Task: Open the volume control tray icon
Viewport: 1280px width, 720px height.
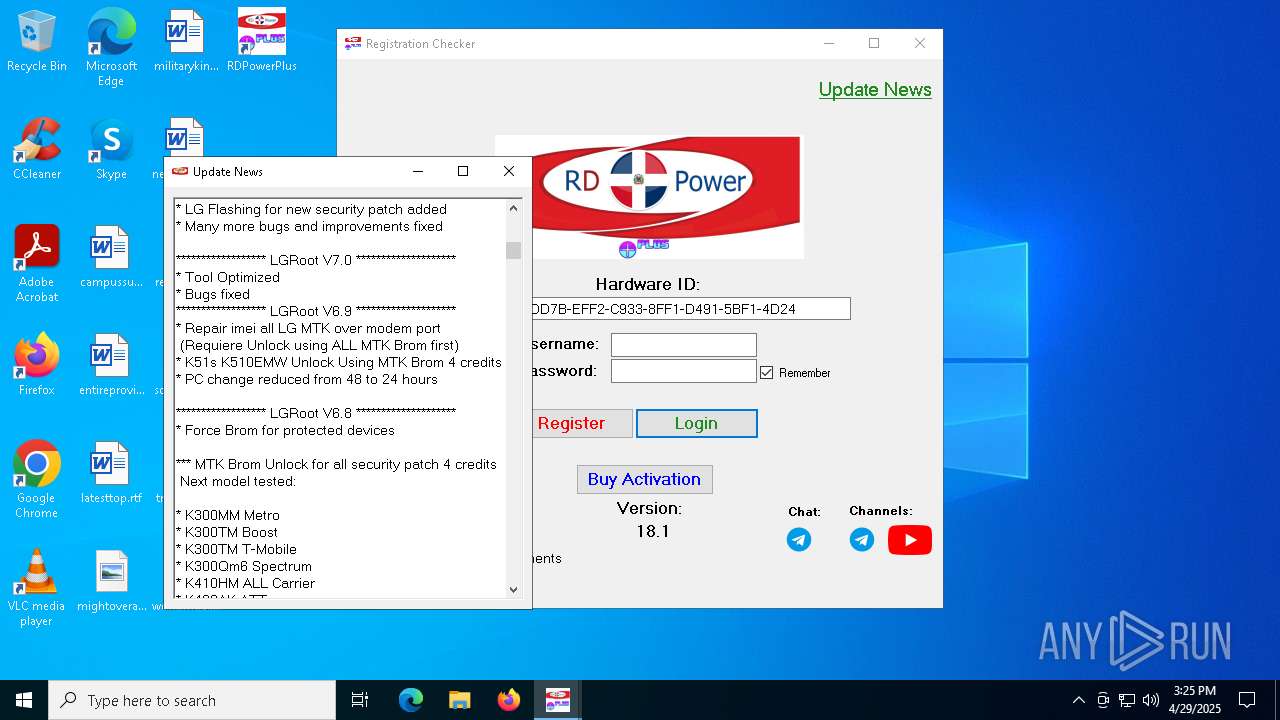Action: (1151, 700)
